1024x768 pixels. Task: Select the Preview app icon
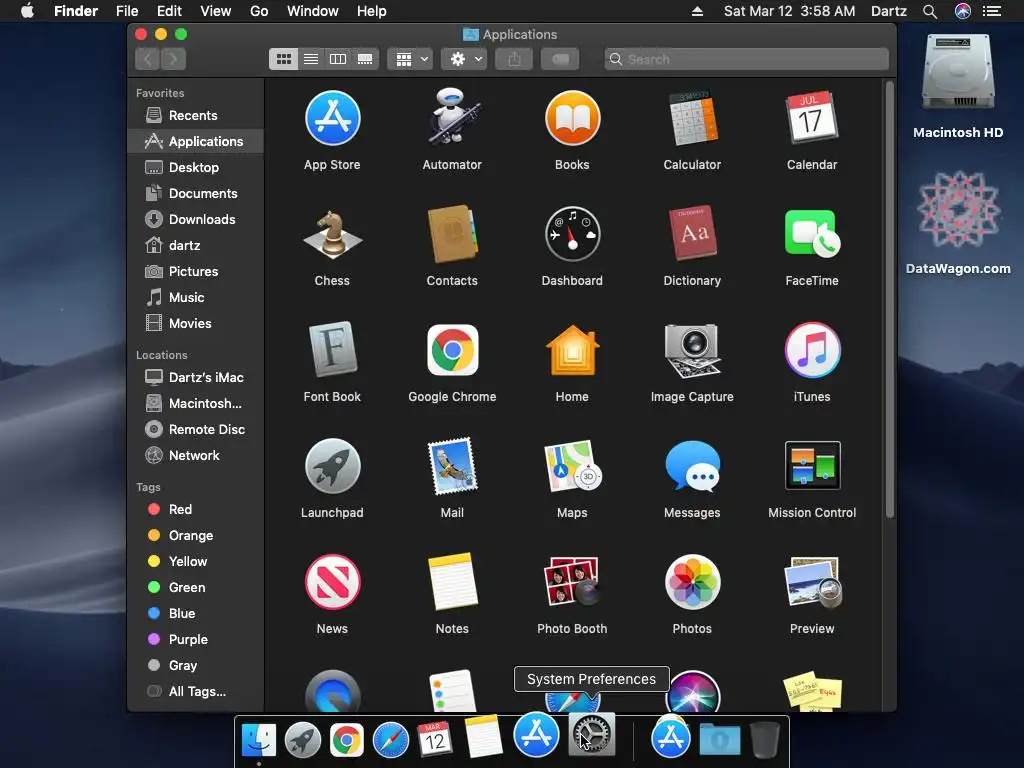pos(812,582)
